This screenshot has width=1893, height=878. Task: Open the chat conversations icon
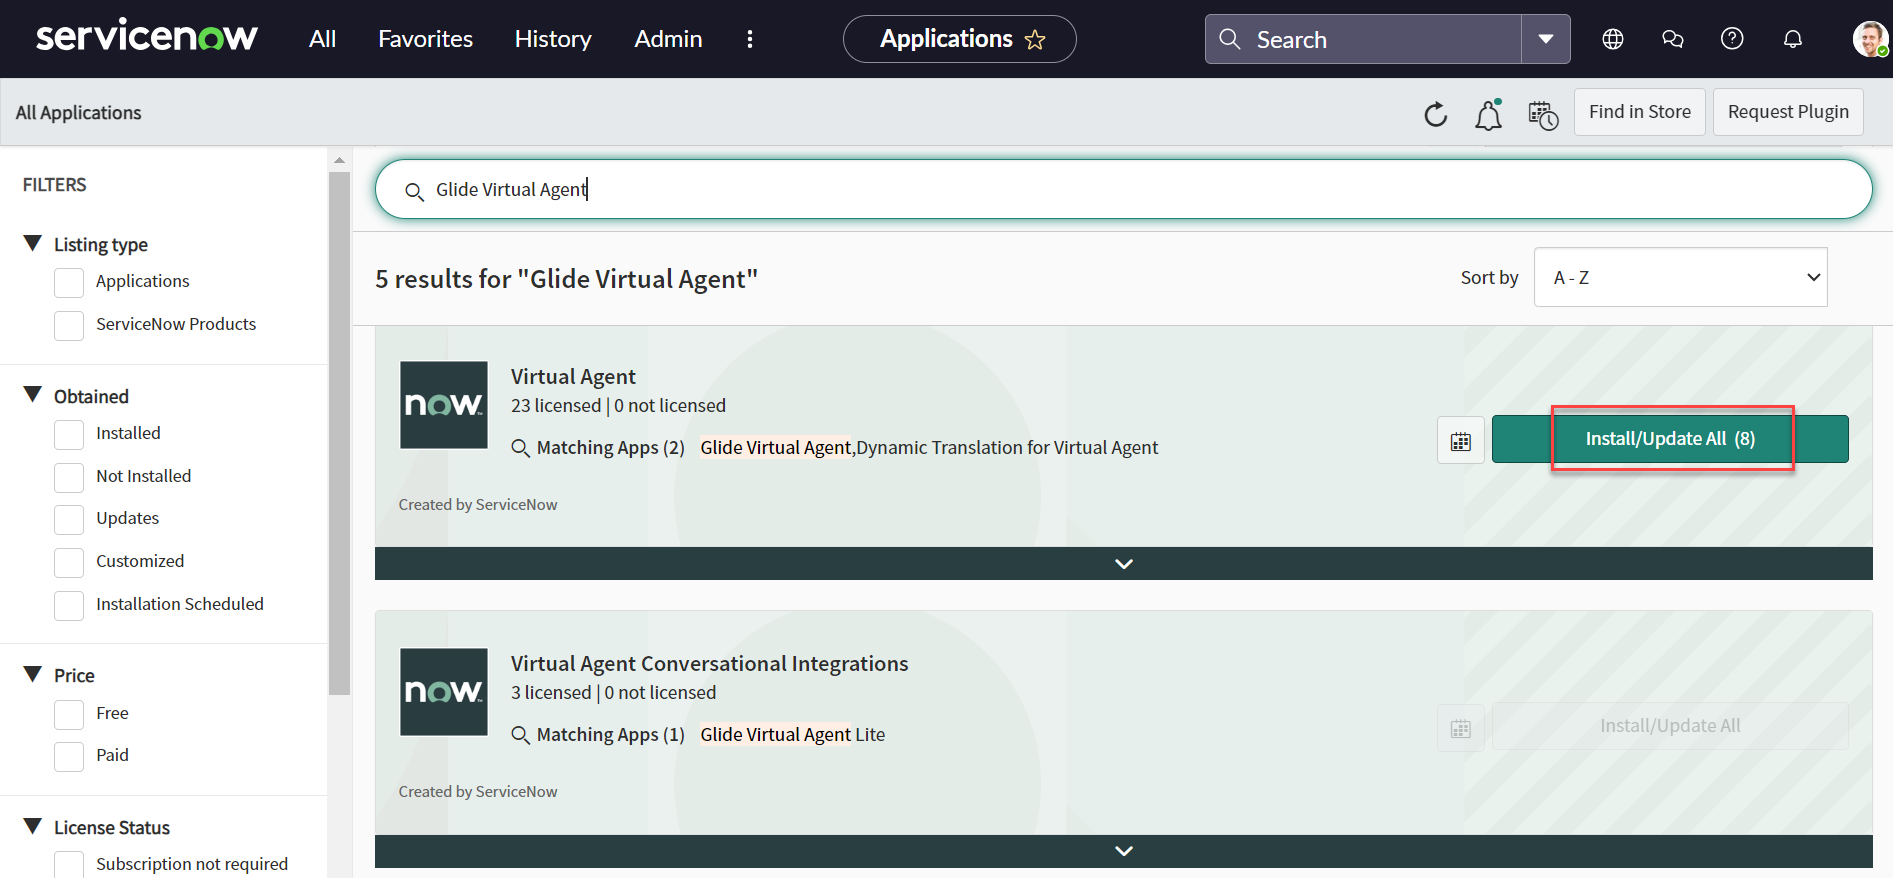pyautogui.click(x=1672, y=39)
